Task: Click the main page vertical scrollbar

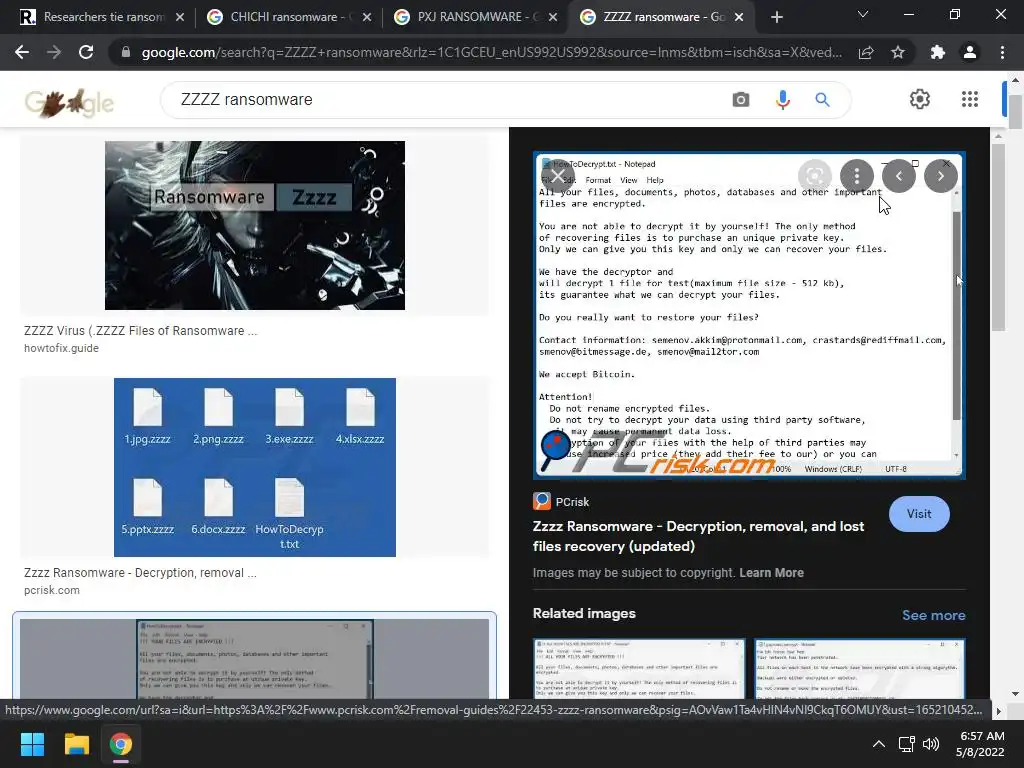Action: 1014,111
